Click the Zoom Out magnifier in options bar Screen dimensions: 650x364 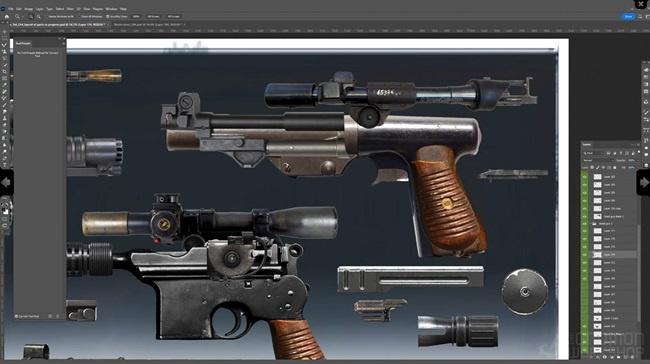click(39, 17)
